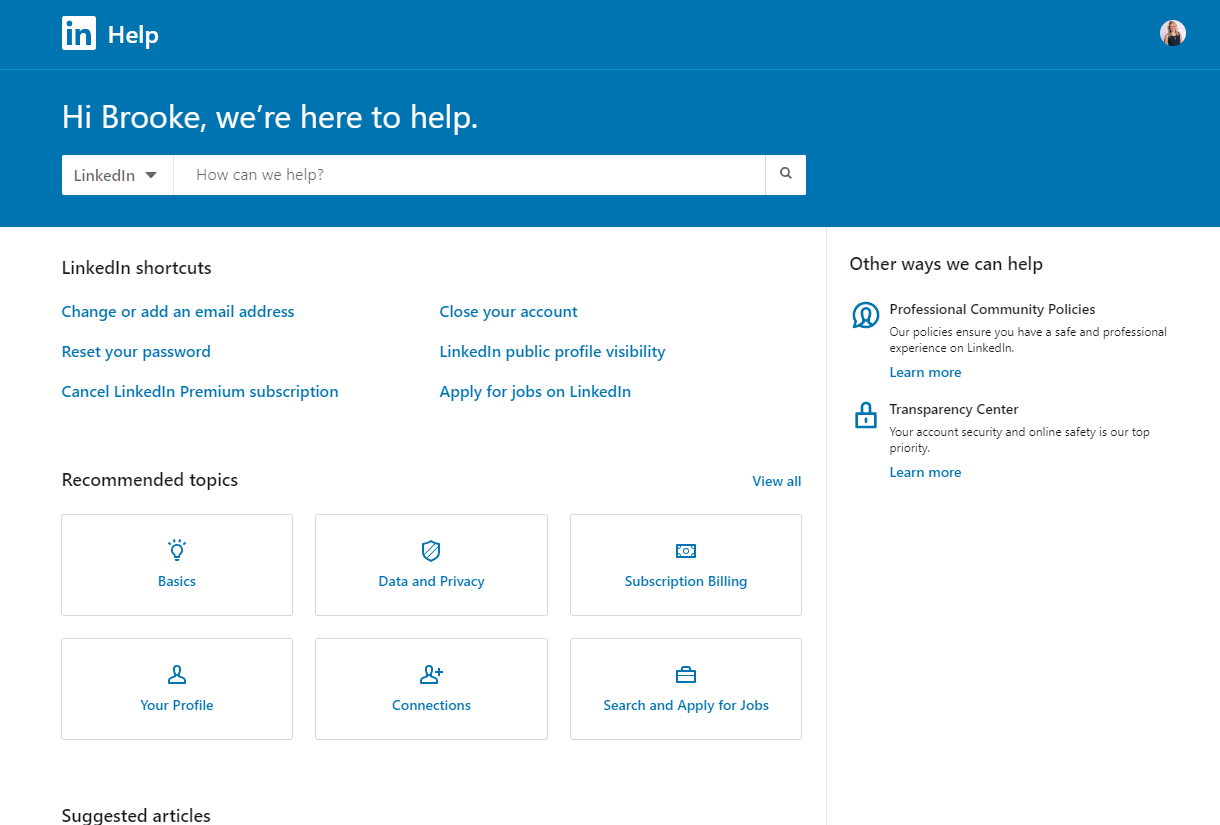1220x825 pixels.
Task: Open Reset your password shortcut
Action: [136, 351]
